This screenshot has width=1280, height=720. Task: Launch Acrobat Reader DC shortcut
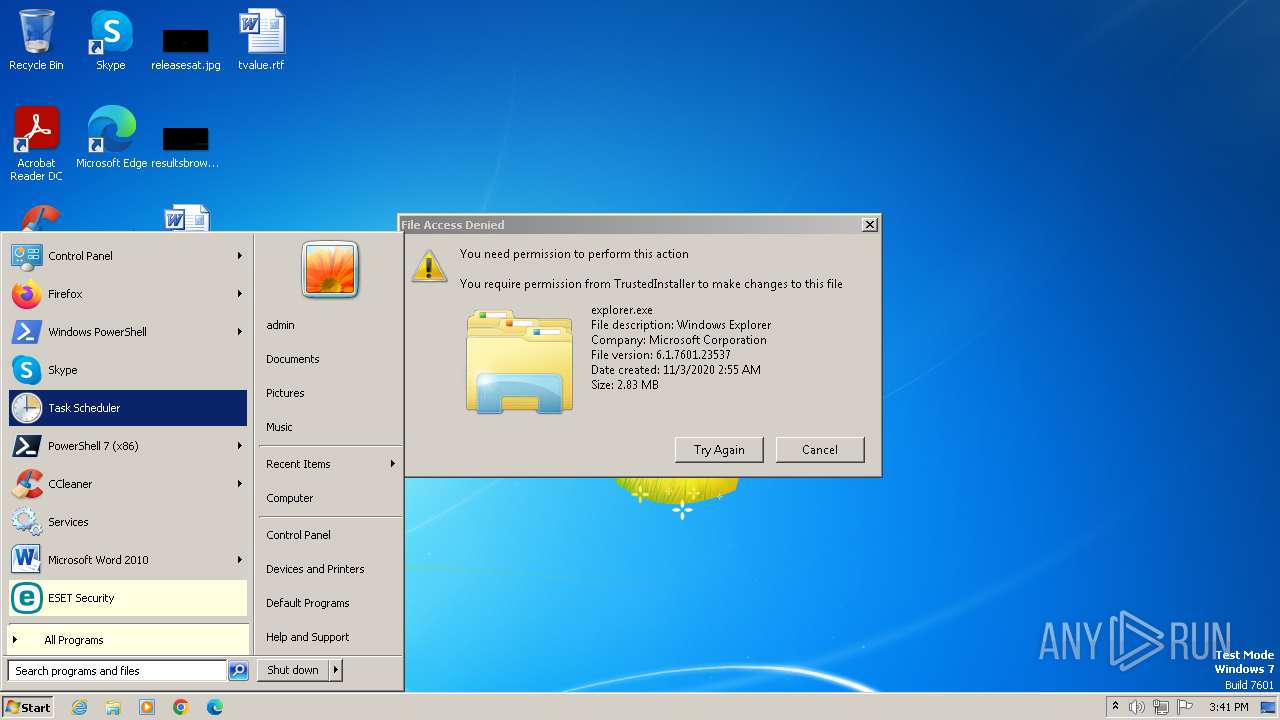pyautogui.click(x=36, y=144)
